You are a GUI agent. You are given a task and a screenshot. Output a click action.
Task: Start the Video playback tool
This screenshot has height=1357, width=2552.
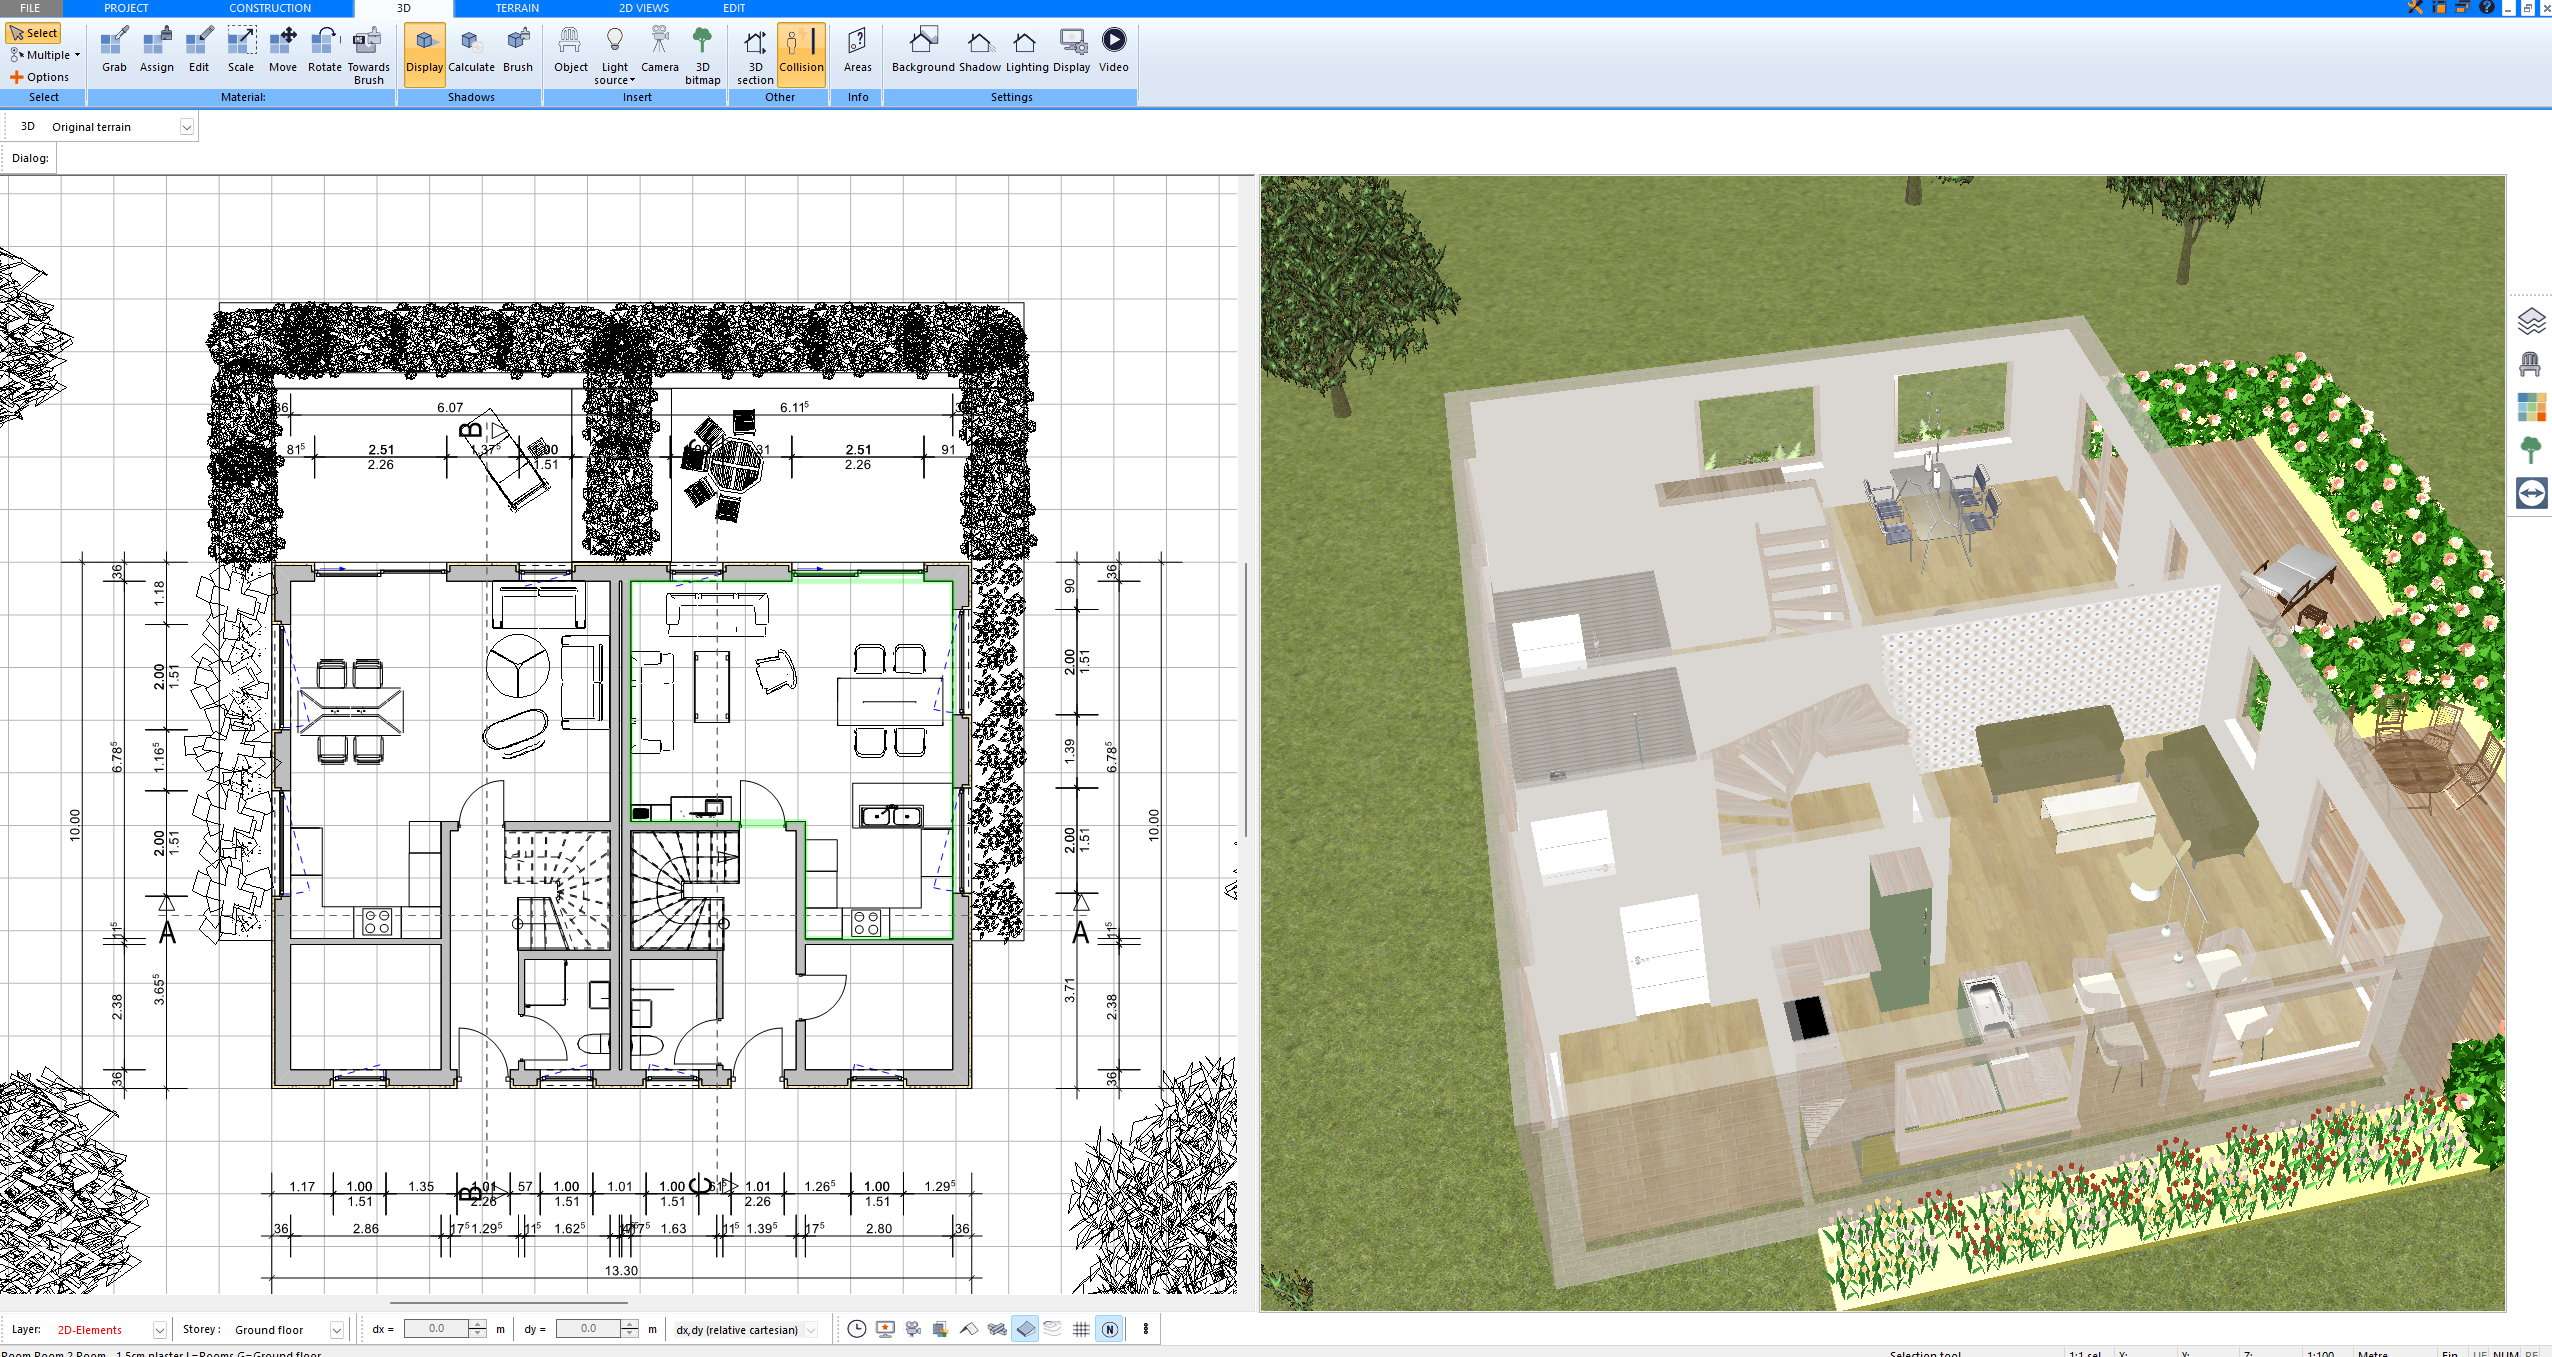[x=1113, y=50]
